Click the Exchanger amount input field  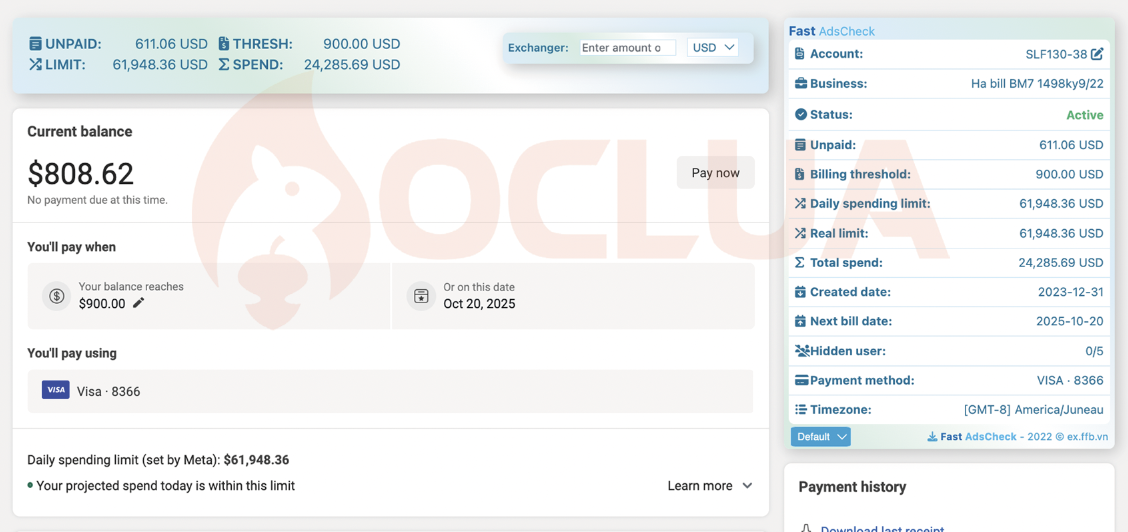click(x=628, y=47)
